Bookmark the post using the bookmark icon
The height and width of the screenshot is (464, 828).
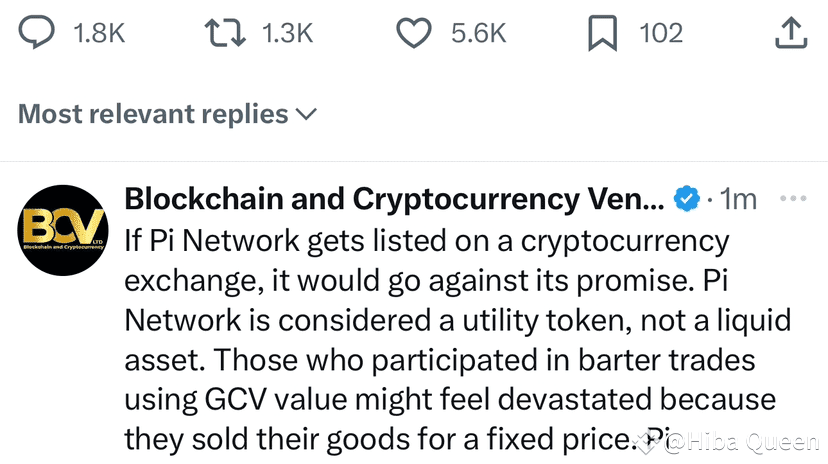point(600,34)
